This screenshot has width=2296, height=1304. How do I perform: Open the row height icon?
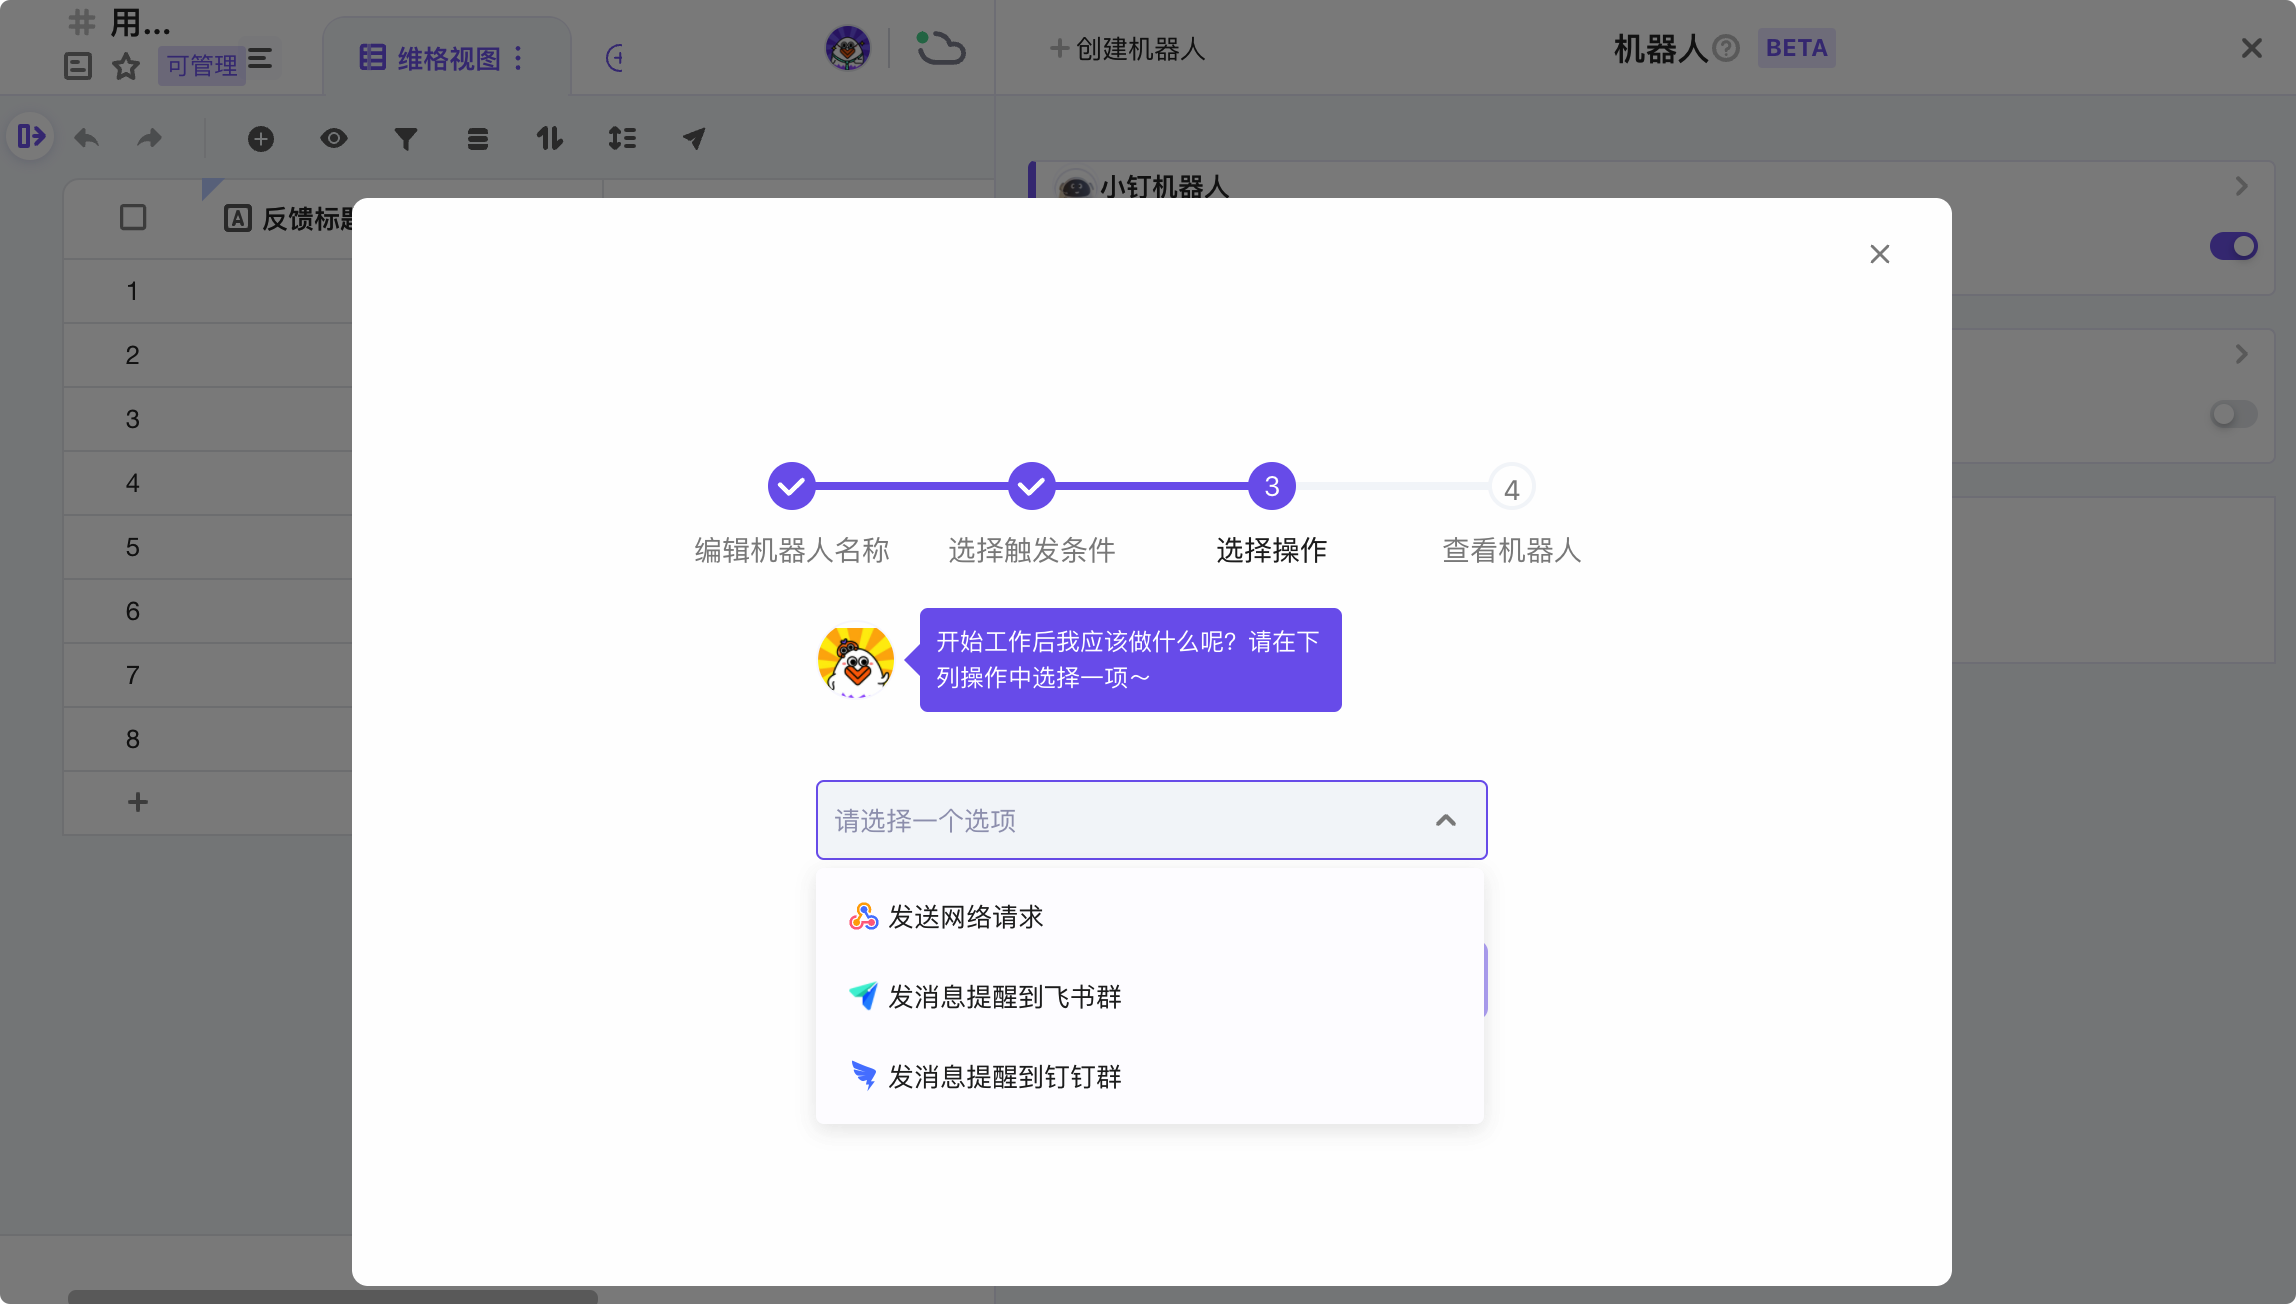click(622, 138)
